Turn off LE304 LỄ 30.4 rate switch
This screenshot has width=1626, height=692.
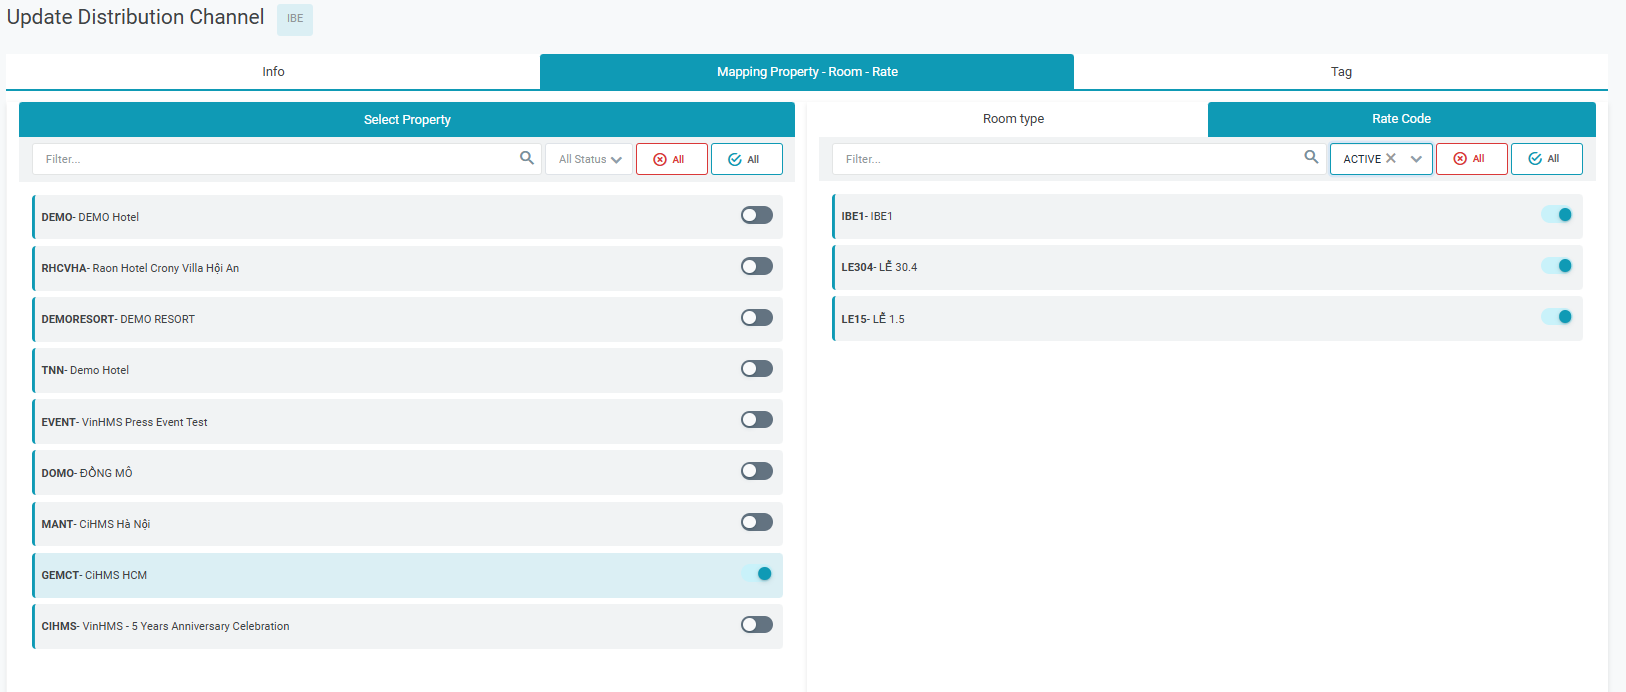[1557, 265]
